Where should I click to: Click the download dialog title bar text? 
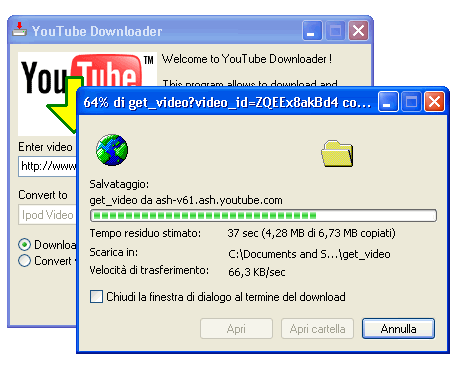(x=227, y=102)
